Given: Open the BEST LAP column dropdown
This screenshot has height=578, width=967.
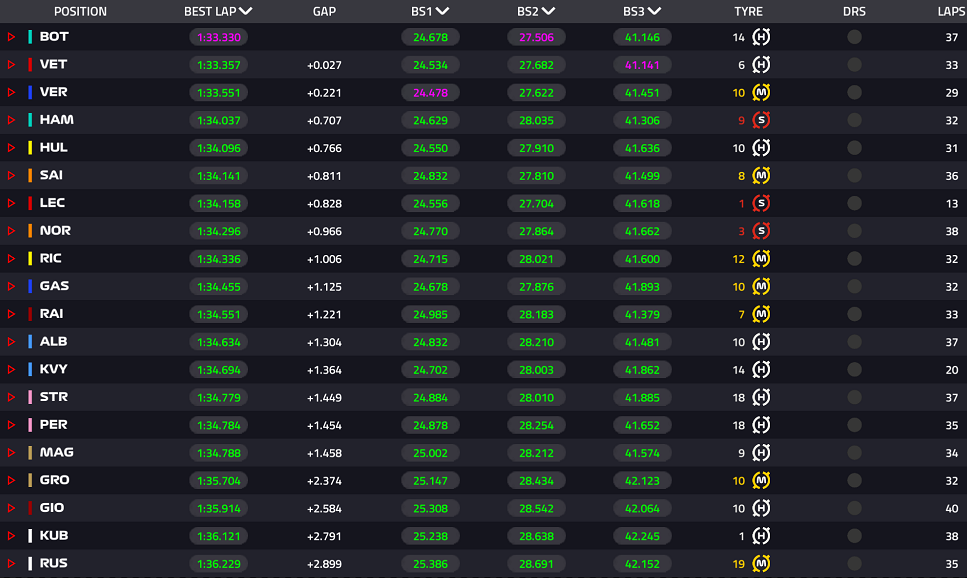Looking at the screenshot, I should pyautogui.click(x=245, y=11).
